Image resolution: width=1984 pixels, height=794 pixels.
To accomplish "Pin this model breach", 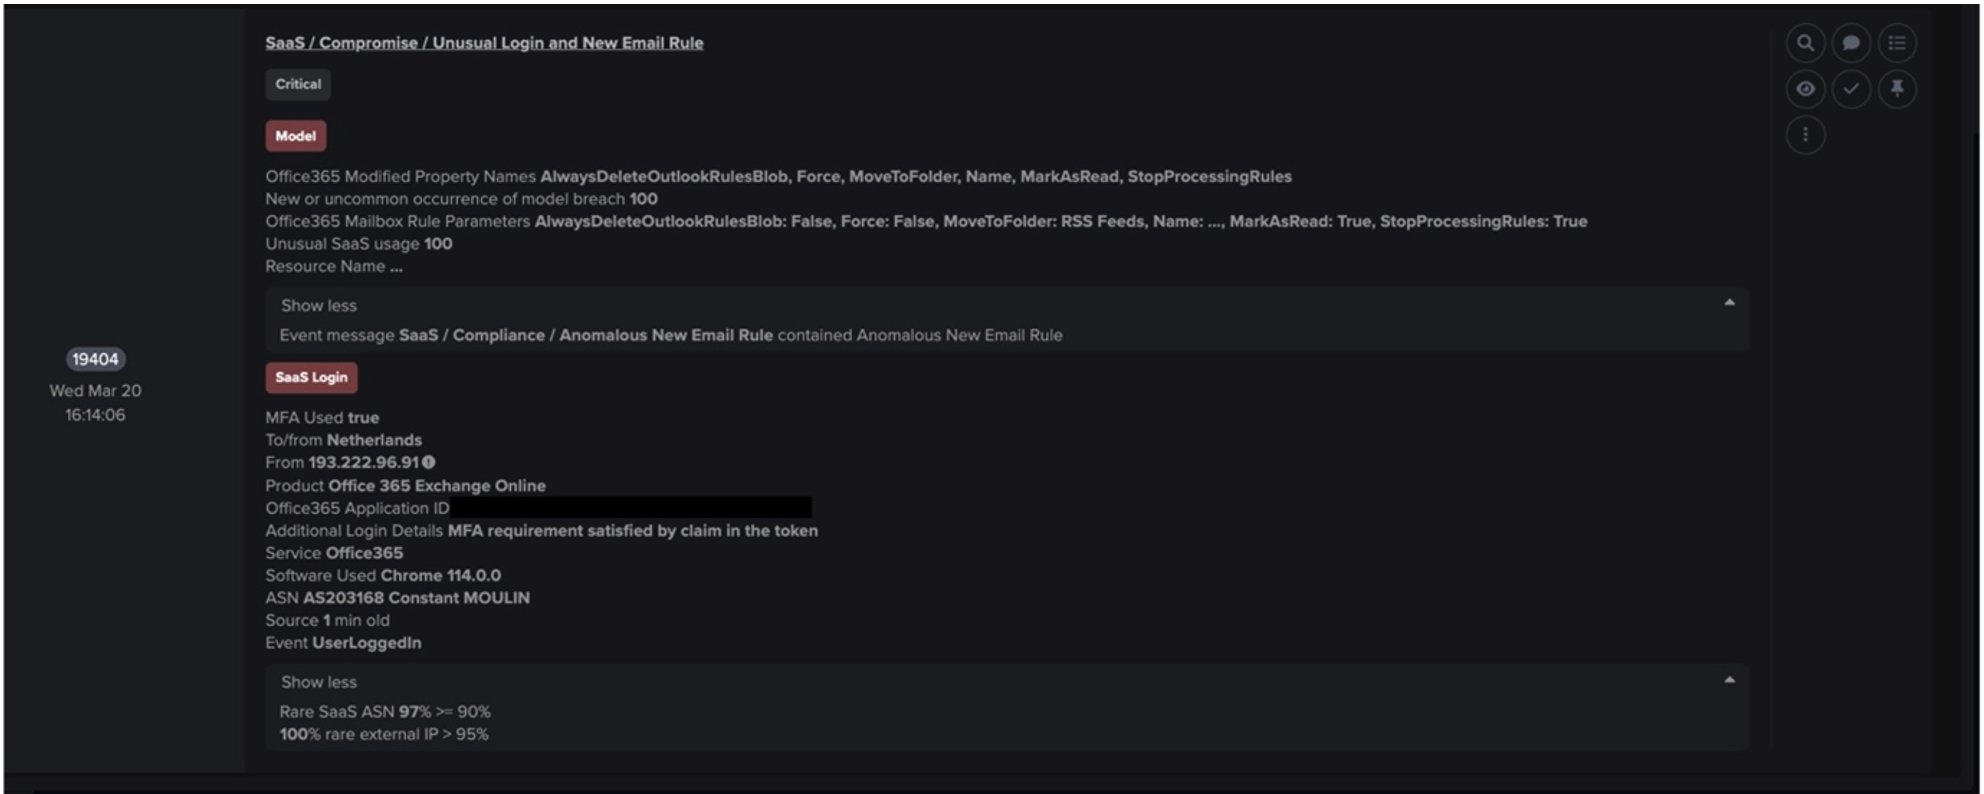I will [1897, 89].
